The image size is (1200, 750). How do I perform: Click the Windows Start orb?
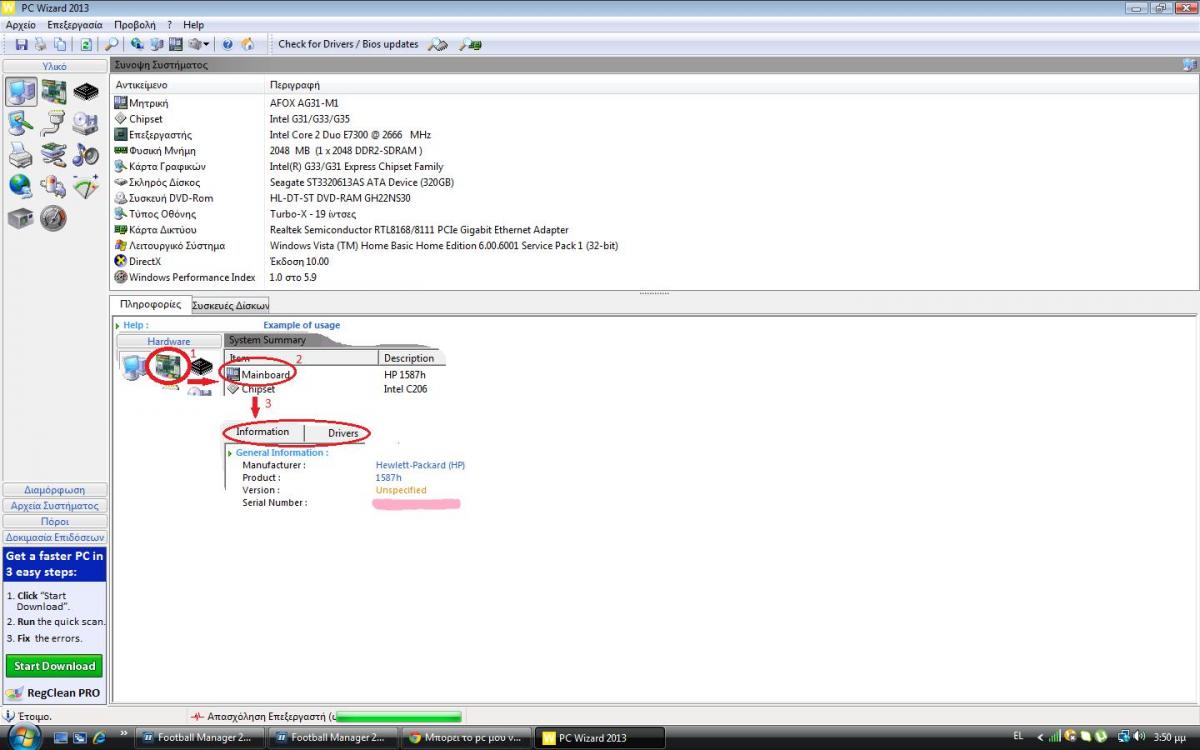click(22, 737)
